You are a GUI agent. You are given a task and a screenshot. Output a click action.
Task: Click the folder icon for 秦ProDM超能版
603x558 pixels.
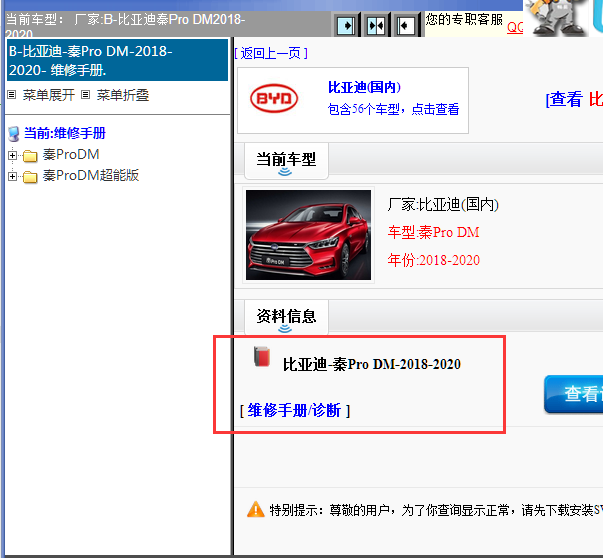30,177
